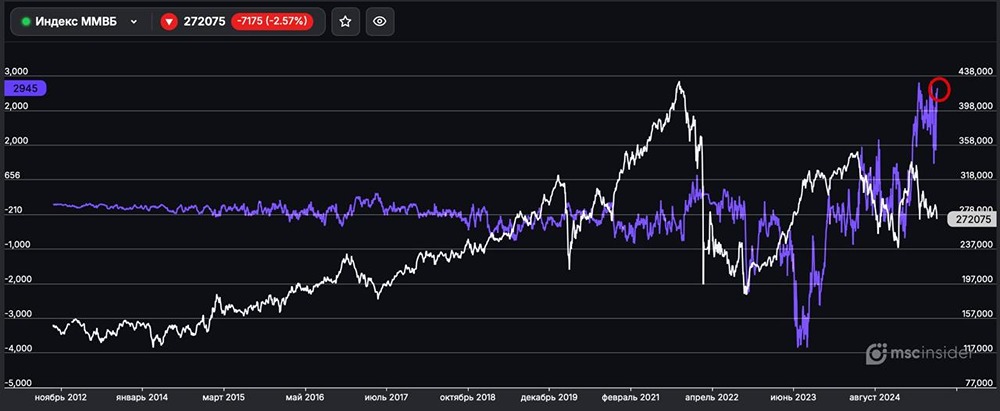Toggle chart visibility with the eye icon

[x=379, y=21]
